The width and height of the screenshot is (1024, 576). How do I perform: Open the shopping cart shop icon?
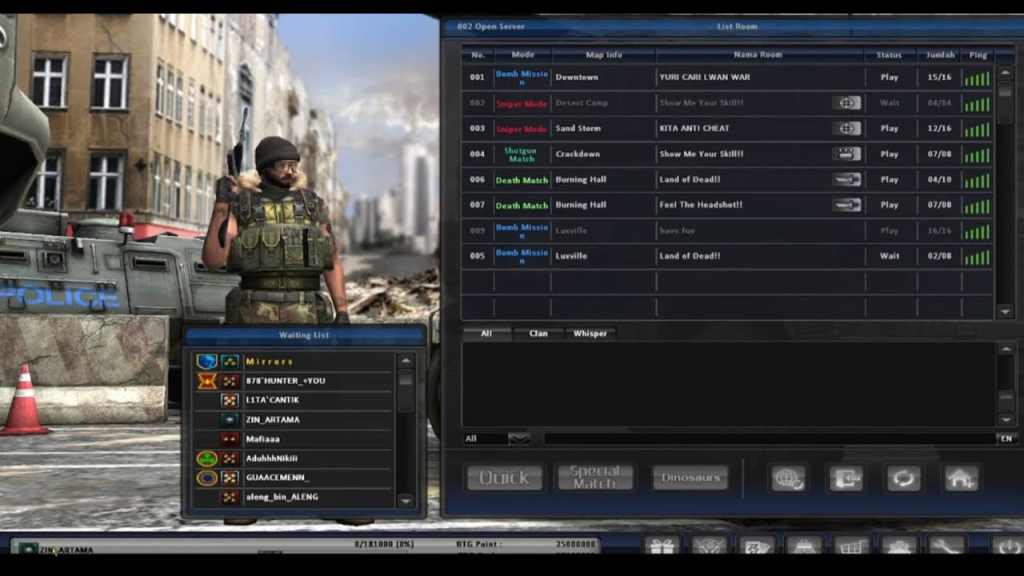[x=851, y=547]
